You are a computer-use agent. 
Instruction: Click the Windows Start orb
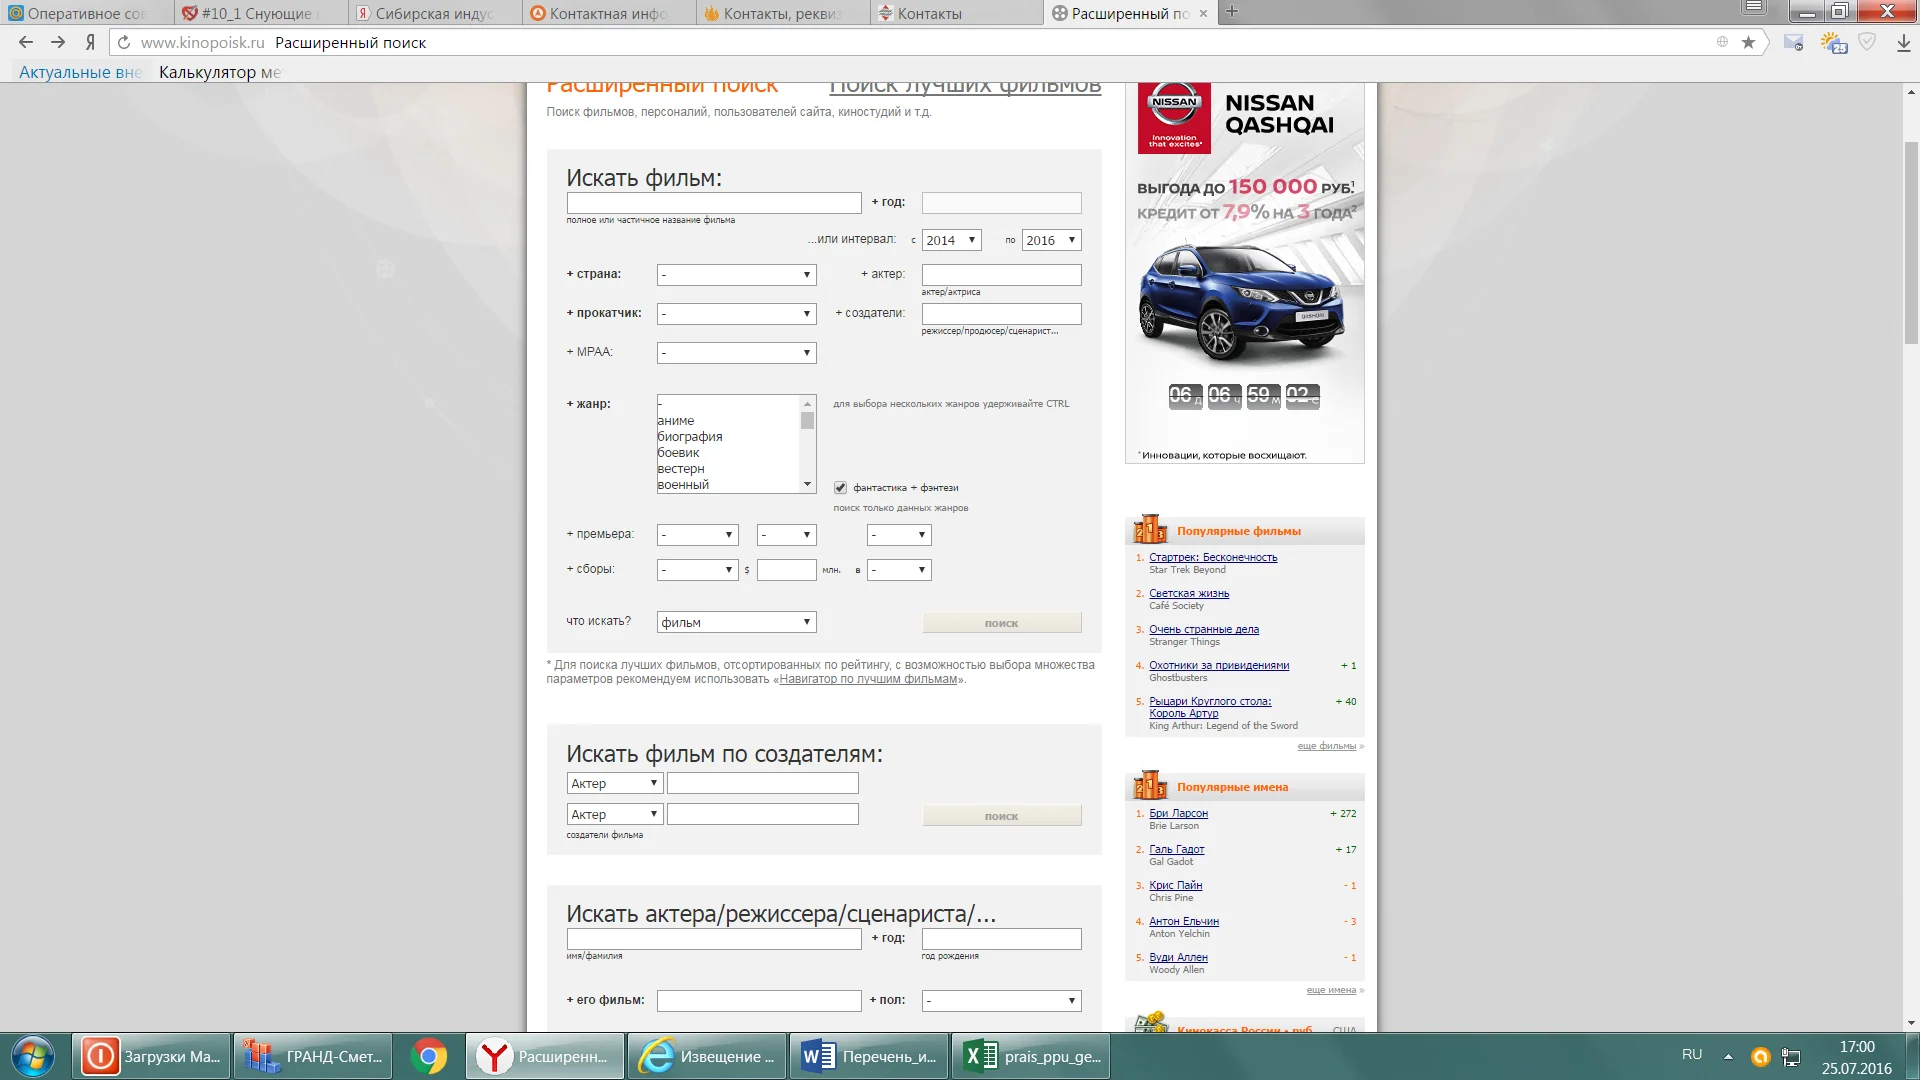[x=32, y=1056]
